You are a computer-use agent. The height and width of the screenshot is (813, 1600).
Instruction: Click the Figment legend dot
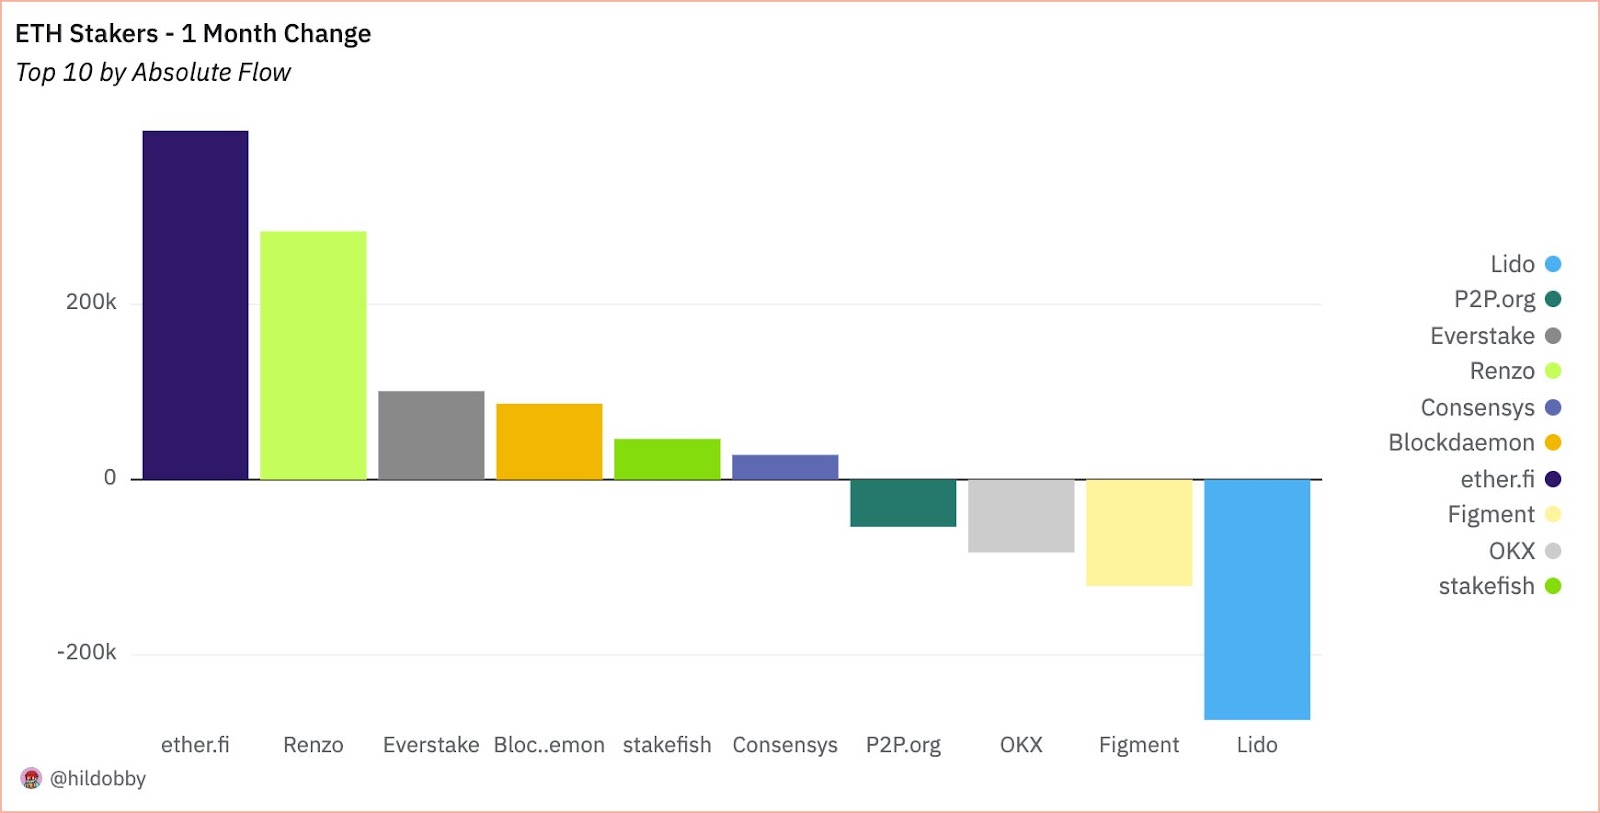[x=1553, y=514]
